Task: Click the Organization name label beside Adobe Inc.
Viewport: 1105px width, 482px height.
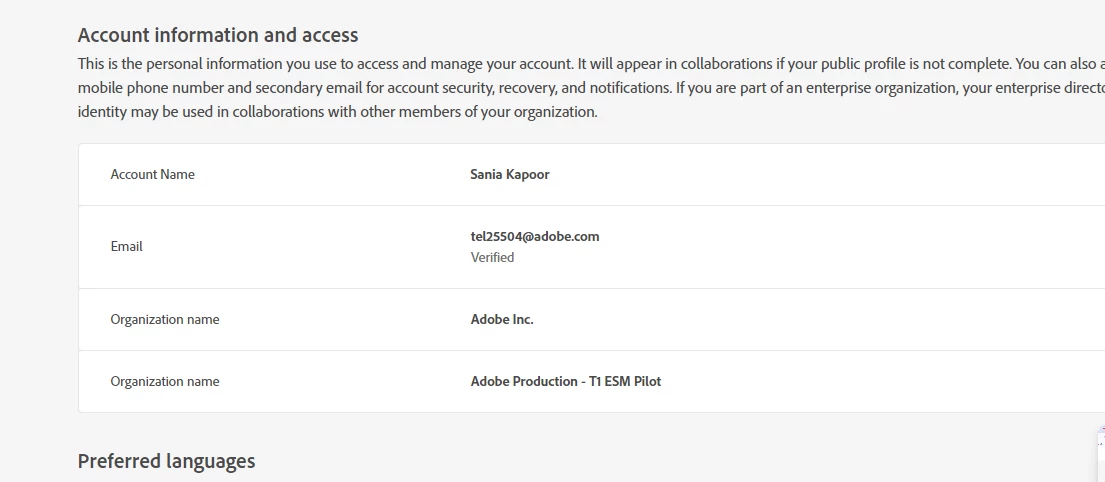Action: pyautogui.click(x=164, y=319)
